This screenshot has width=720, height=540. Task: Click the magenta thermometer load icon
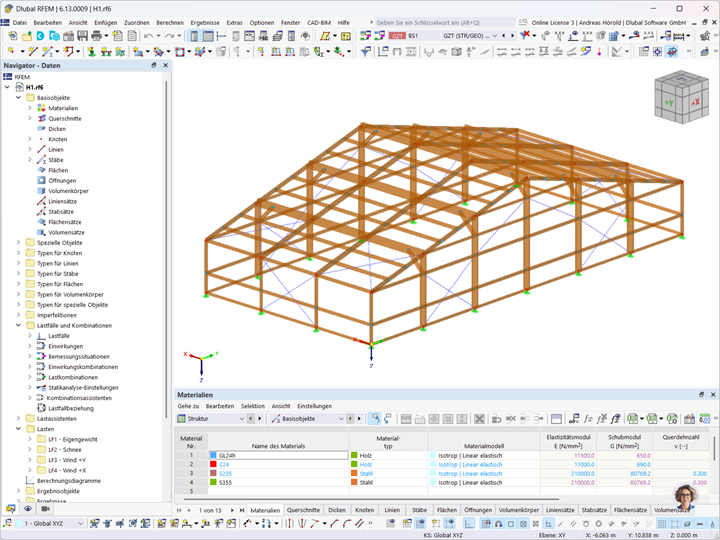click(x=599, y=52)
